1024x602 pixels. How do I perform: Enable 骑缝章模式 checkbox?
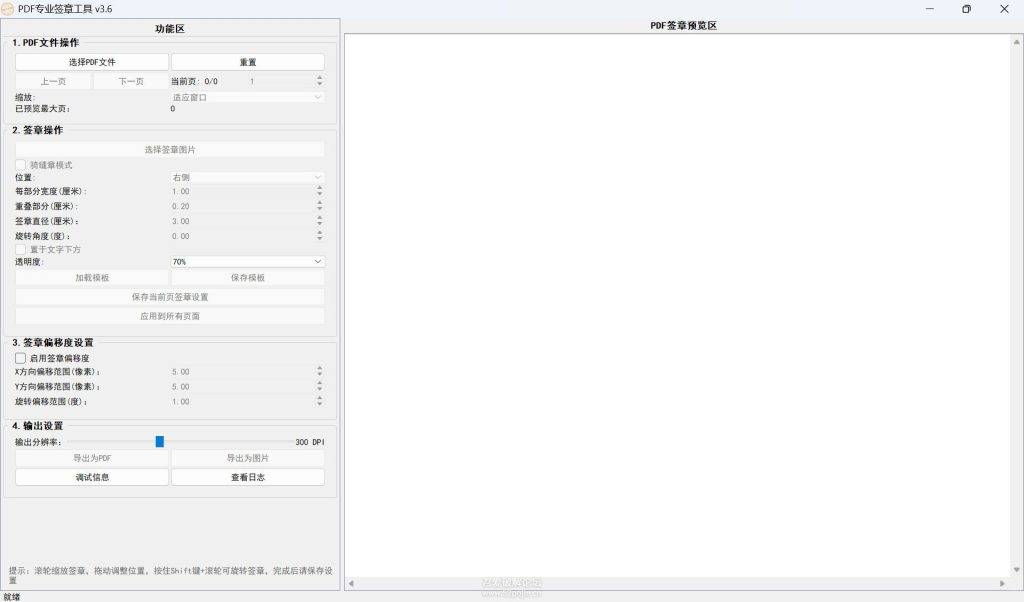tap(20, 165)
